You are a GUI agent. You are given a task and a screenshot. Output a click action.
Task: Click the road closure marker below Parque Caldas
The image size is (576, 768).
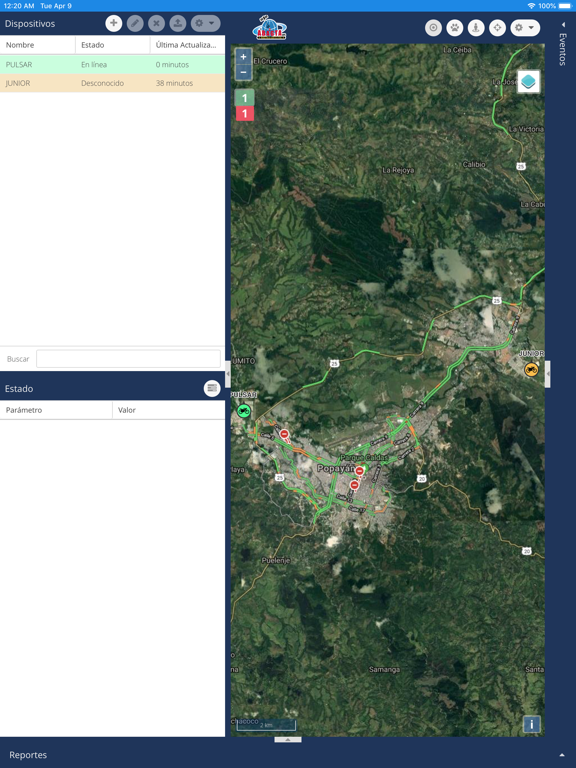pos(360,471)
